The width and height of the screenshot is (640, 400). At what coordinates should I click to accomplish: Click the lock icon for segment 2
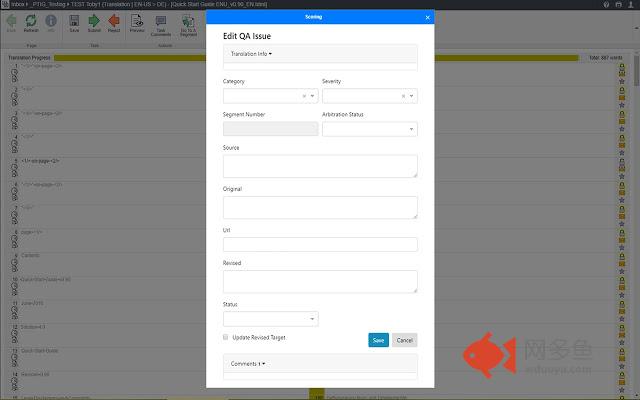[x=622, y=90]
